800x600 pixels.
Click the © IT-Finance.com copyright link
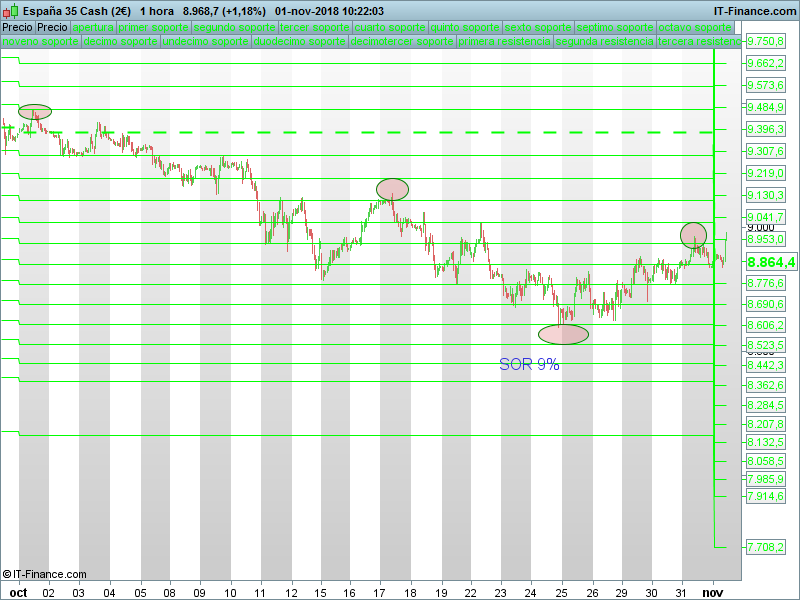(x=44, y=574)
